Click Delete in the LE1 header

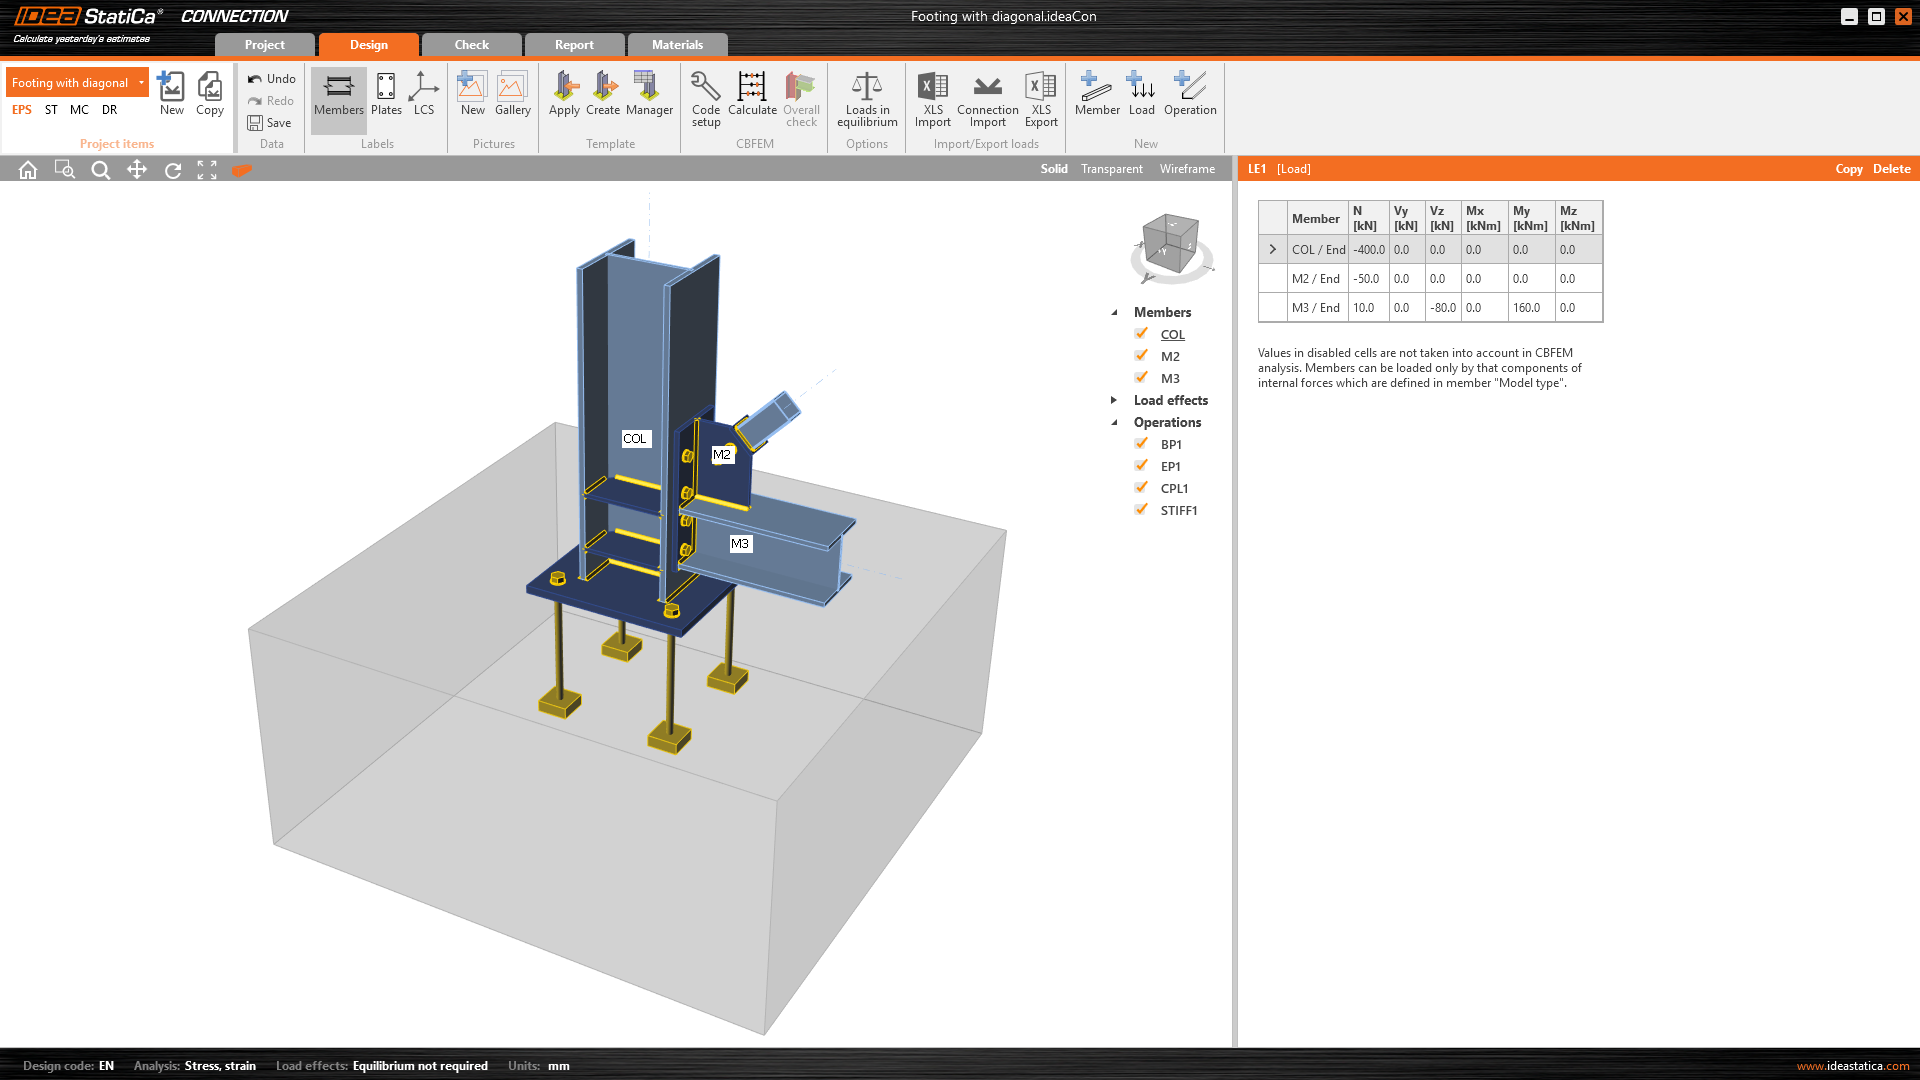tap(1891, 169)
